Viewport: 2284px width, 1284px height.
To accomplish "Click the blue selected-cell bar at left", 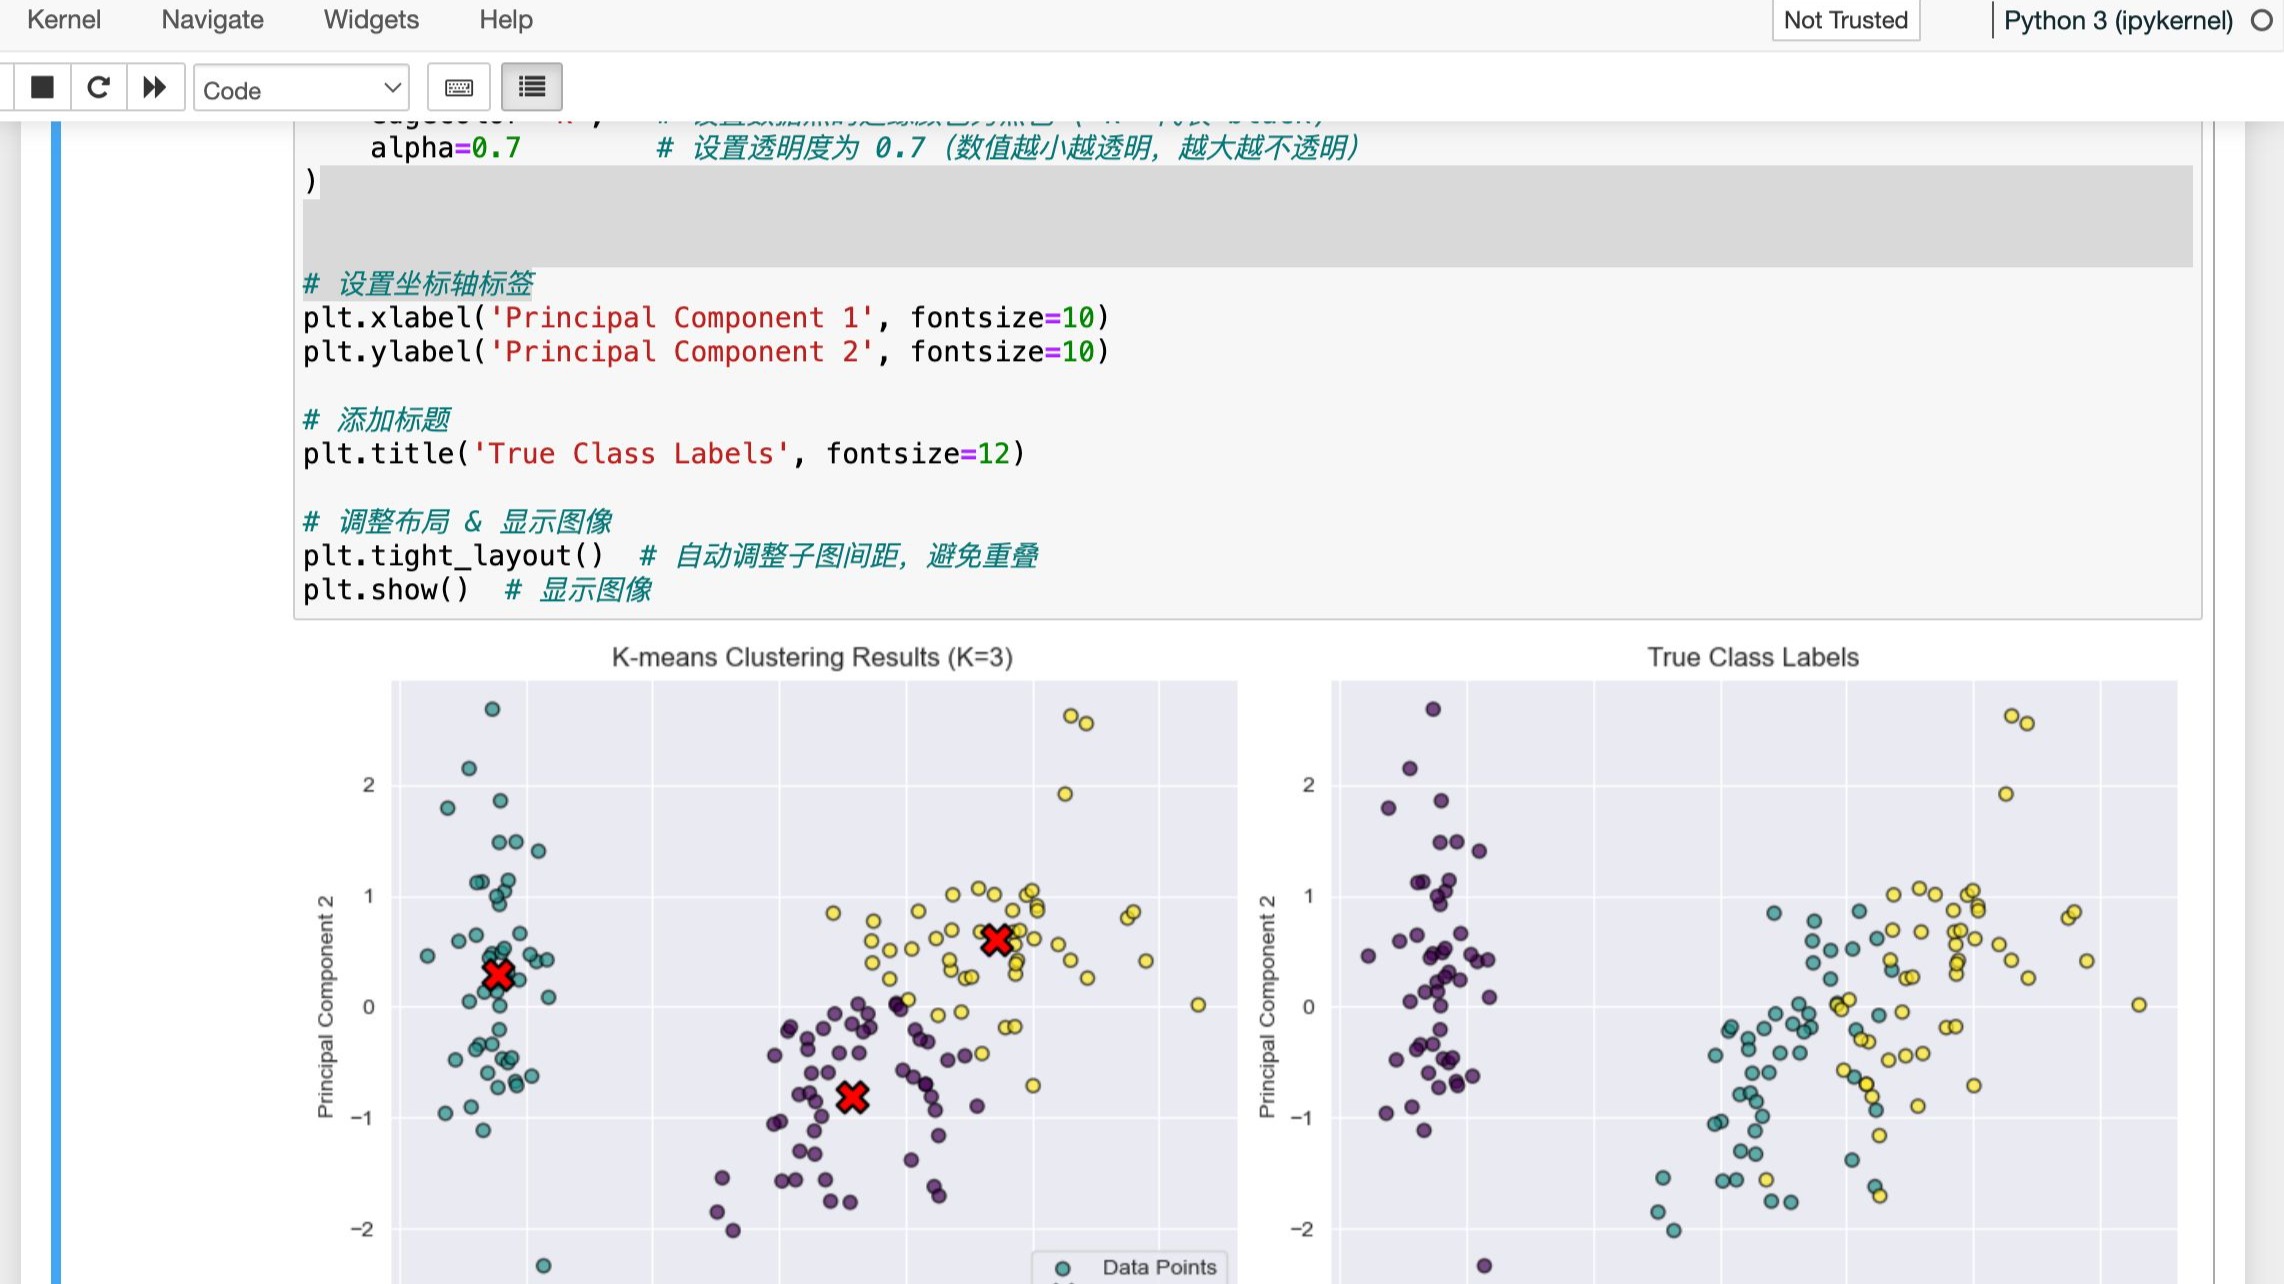I will pyautogui.click(x=56, y=700).
